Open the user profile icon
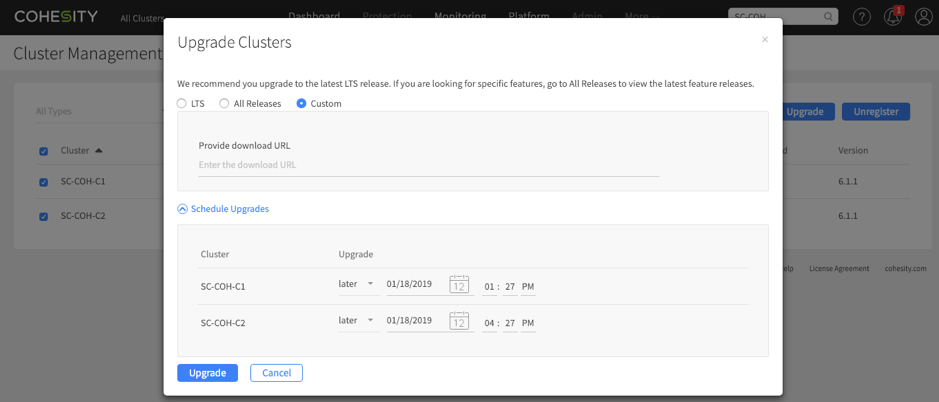 pos(923,17)
